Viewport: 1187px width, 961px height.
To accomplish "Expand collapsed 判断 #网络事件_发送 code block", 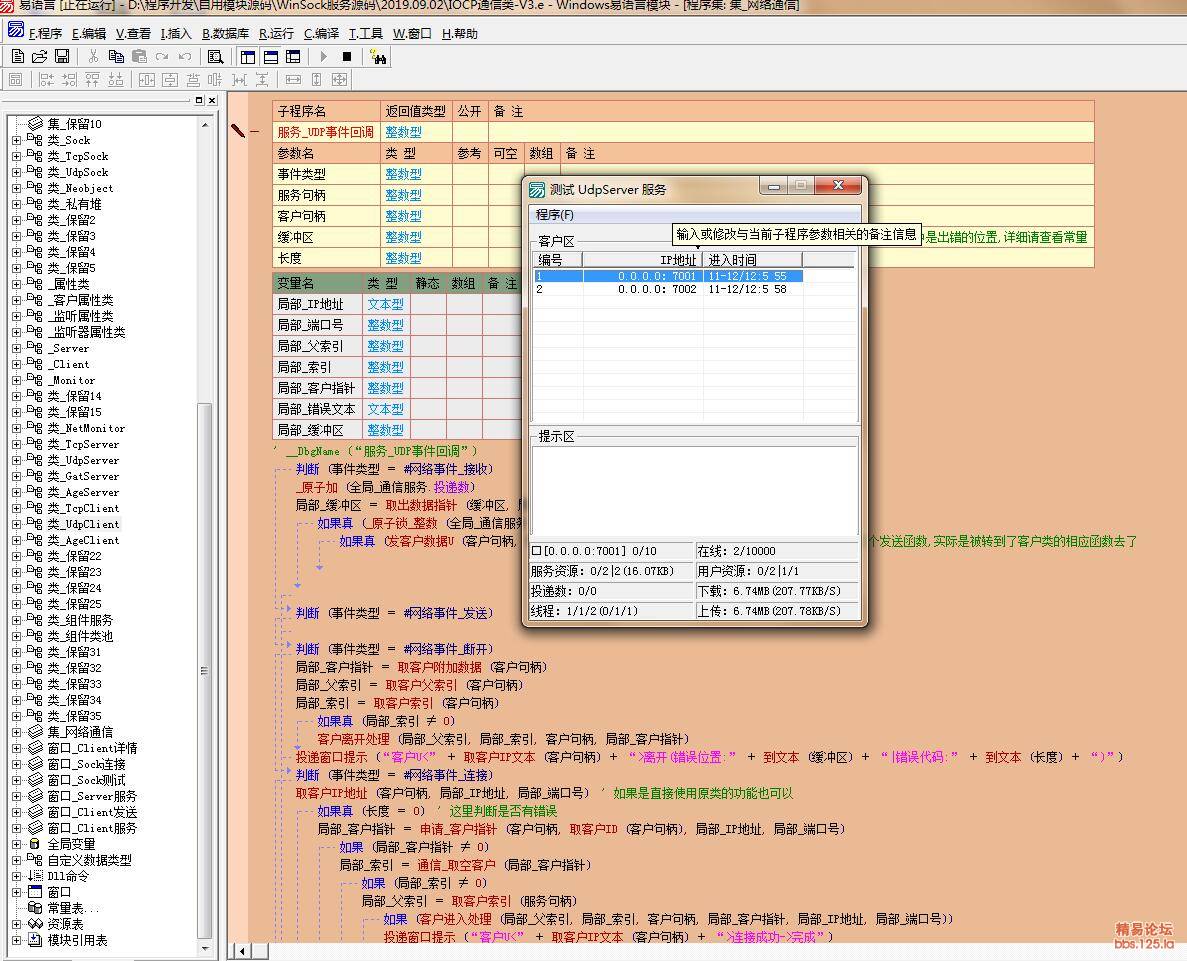I will click(x=288, y=609).
